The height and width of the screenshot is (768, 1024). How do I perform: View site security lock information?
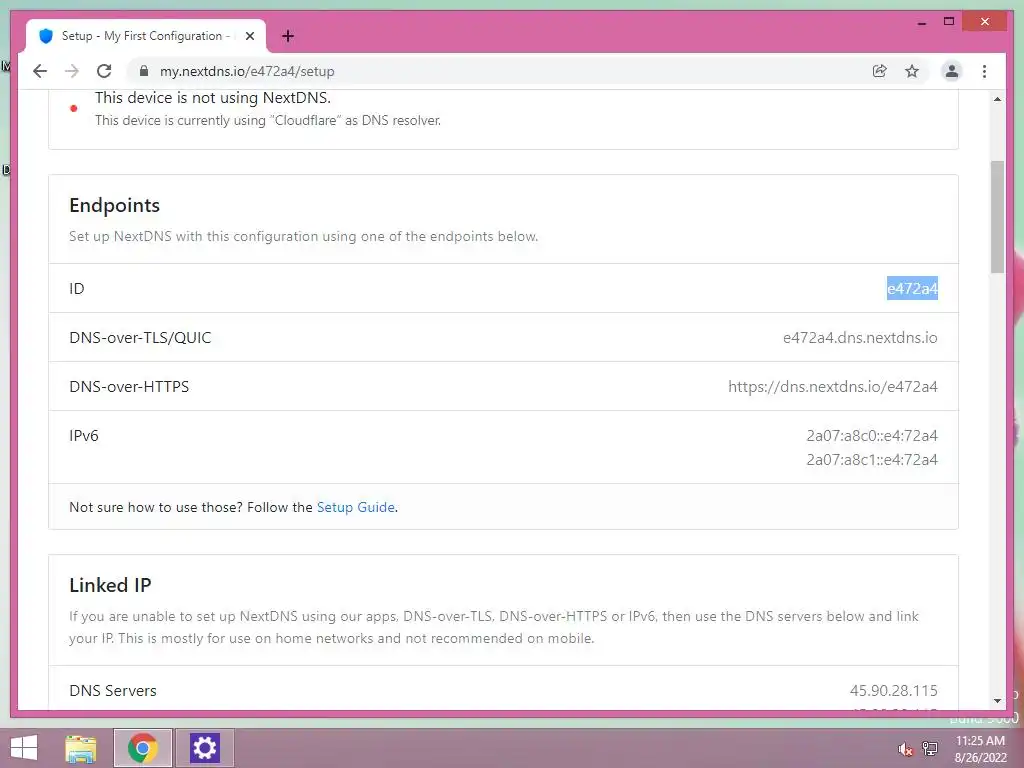pos(144,71)
